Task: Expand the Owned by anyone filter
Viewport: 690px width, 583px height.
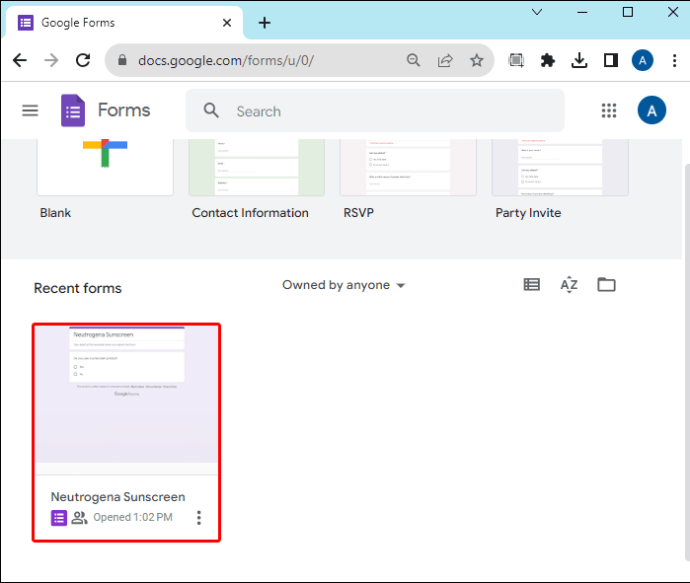Action: click(344, 285)
